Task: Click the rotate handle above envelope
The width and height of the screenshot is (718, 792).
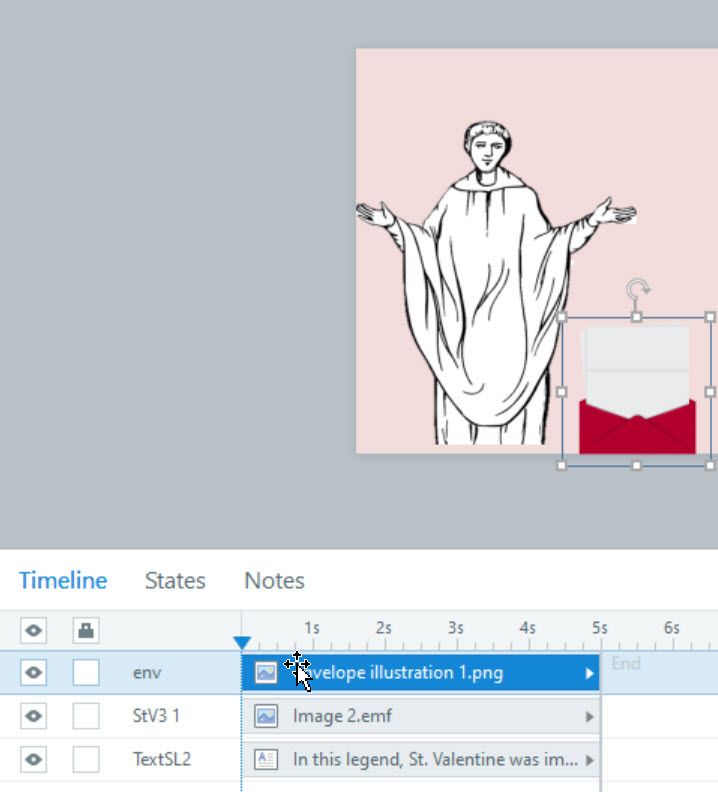Action: pos(638,290)
